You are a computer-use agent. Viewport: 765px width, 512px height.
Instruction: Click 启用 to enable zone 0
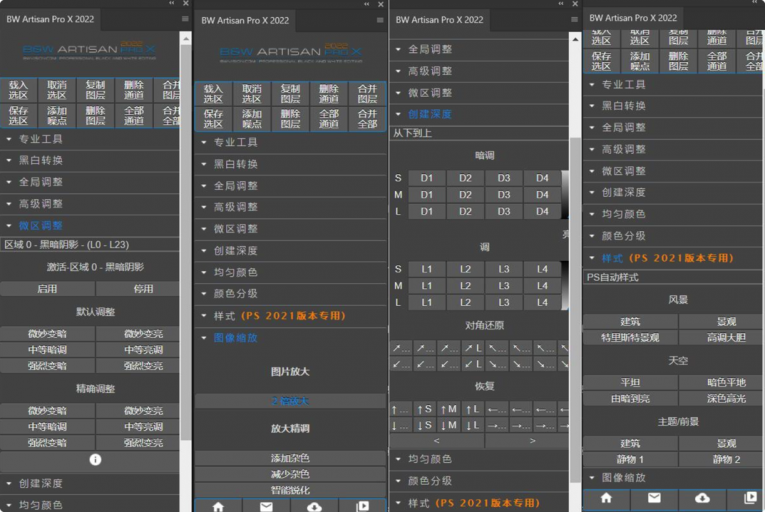click(x=47, y=288)
